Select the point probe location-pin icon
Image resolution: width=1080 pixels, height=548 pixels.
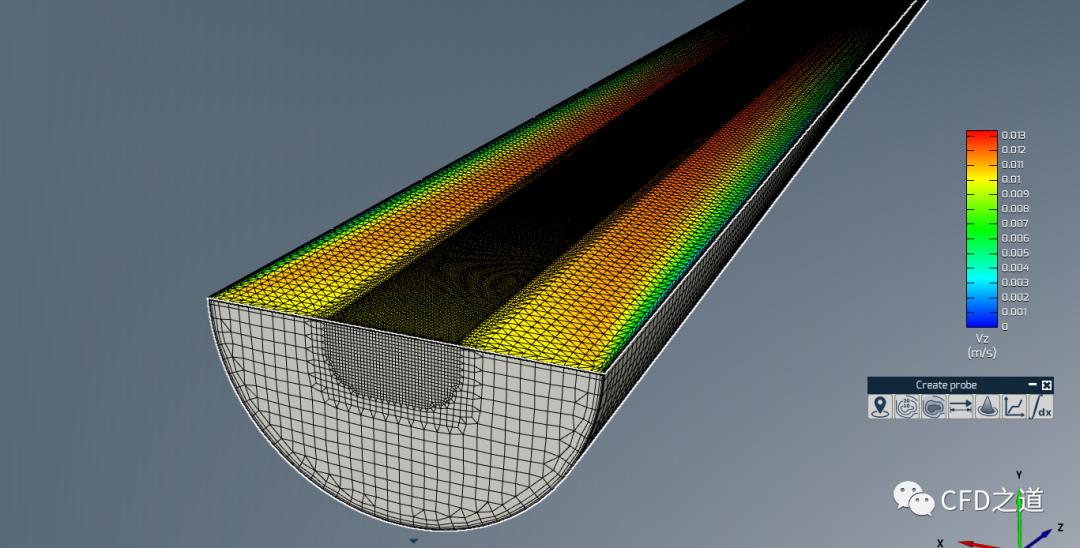(x=880, y=407)
